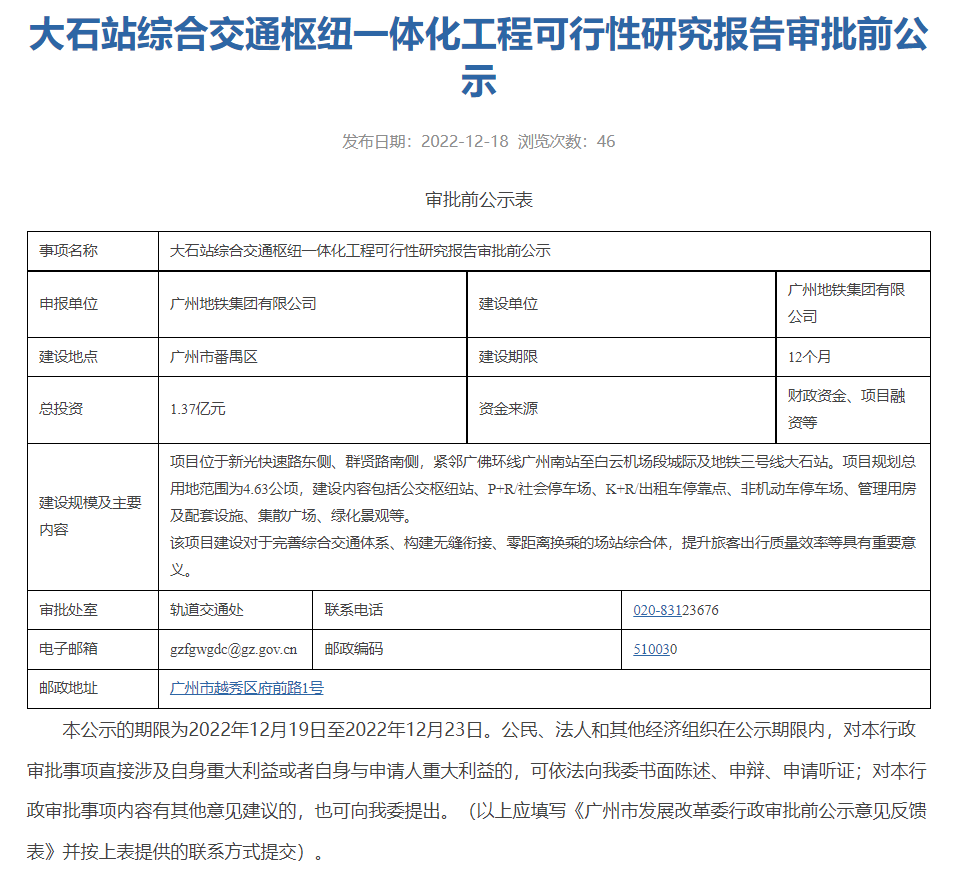
Task: Click the 财政资金、项目融资等 cell
Action: (853, 409)
